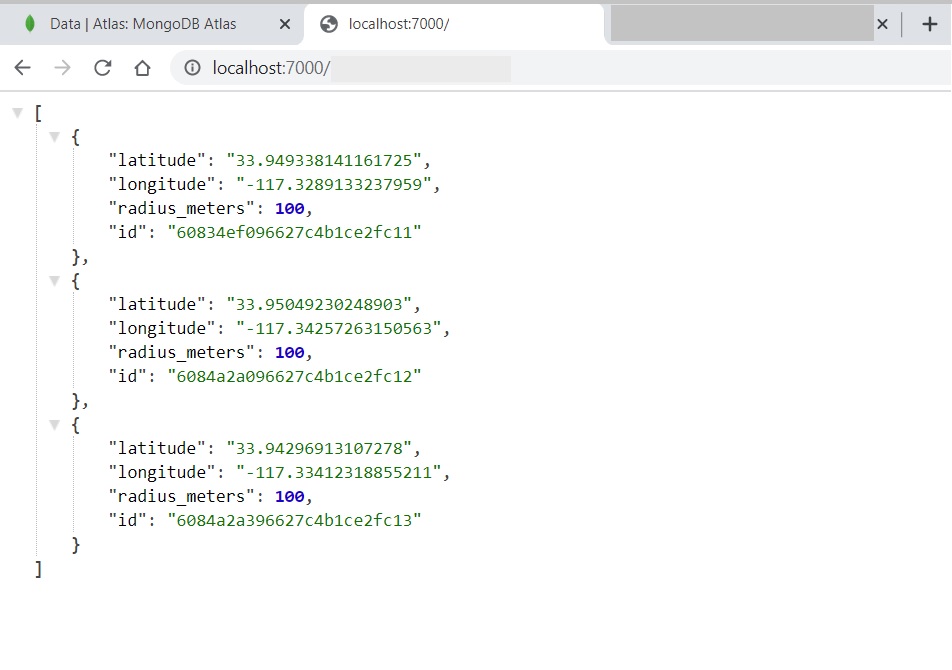
Task: Collapse the root JSON array
Action: (18, 112)
